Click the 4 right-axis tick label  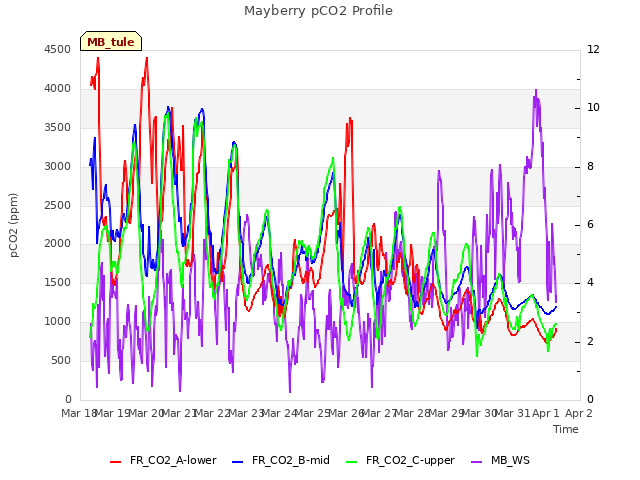click(x=590, y=282)
